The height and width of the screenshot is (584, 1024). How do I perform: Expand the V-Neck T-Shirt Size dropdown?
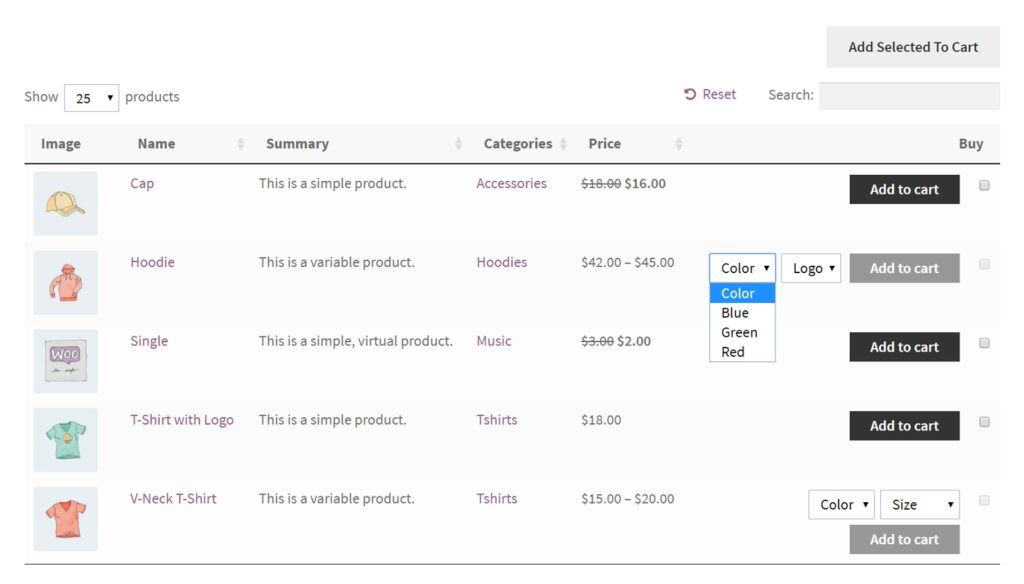[919, 505]
